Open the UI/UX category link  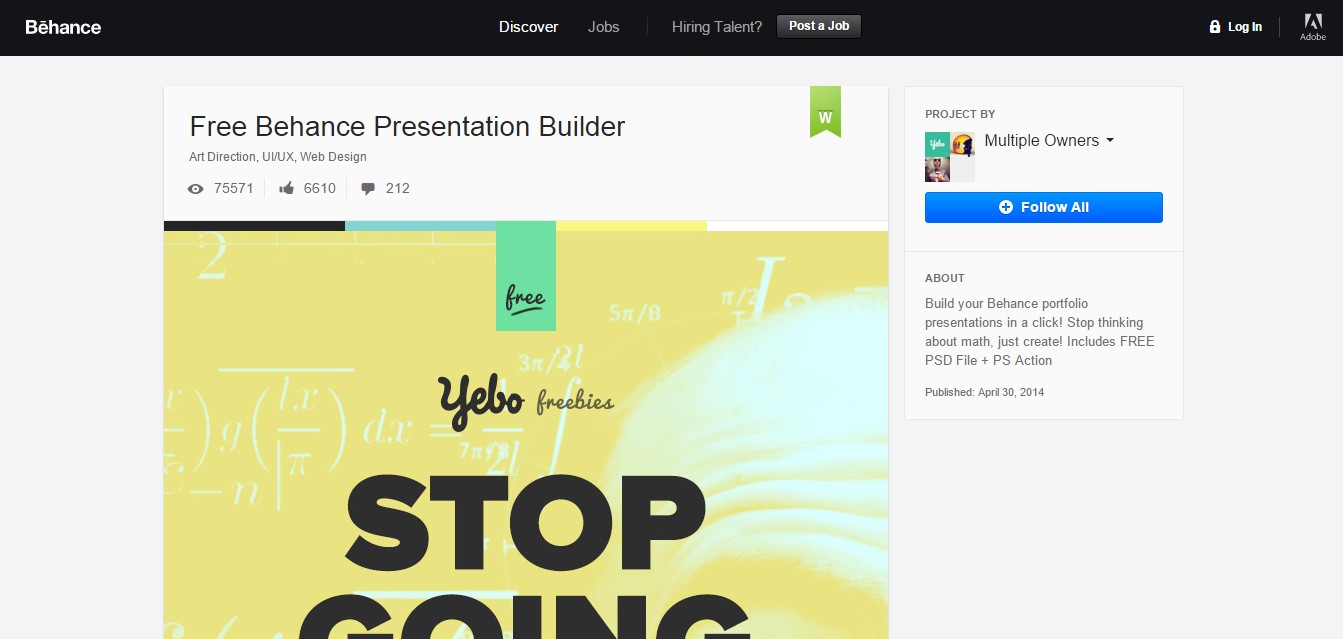tap(278, 157)
